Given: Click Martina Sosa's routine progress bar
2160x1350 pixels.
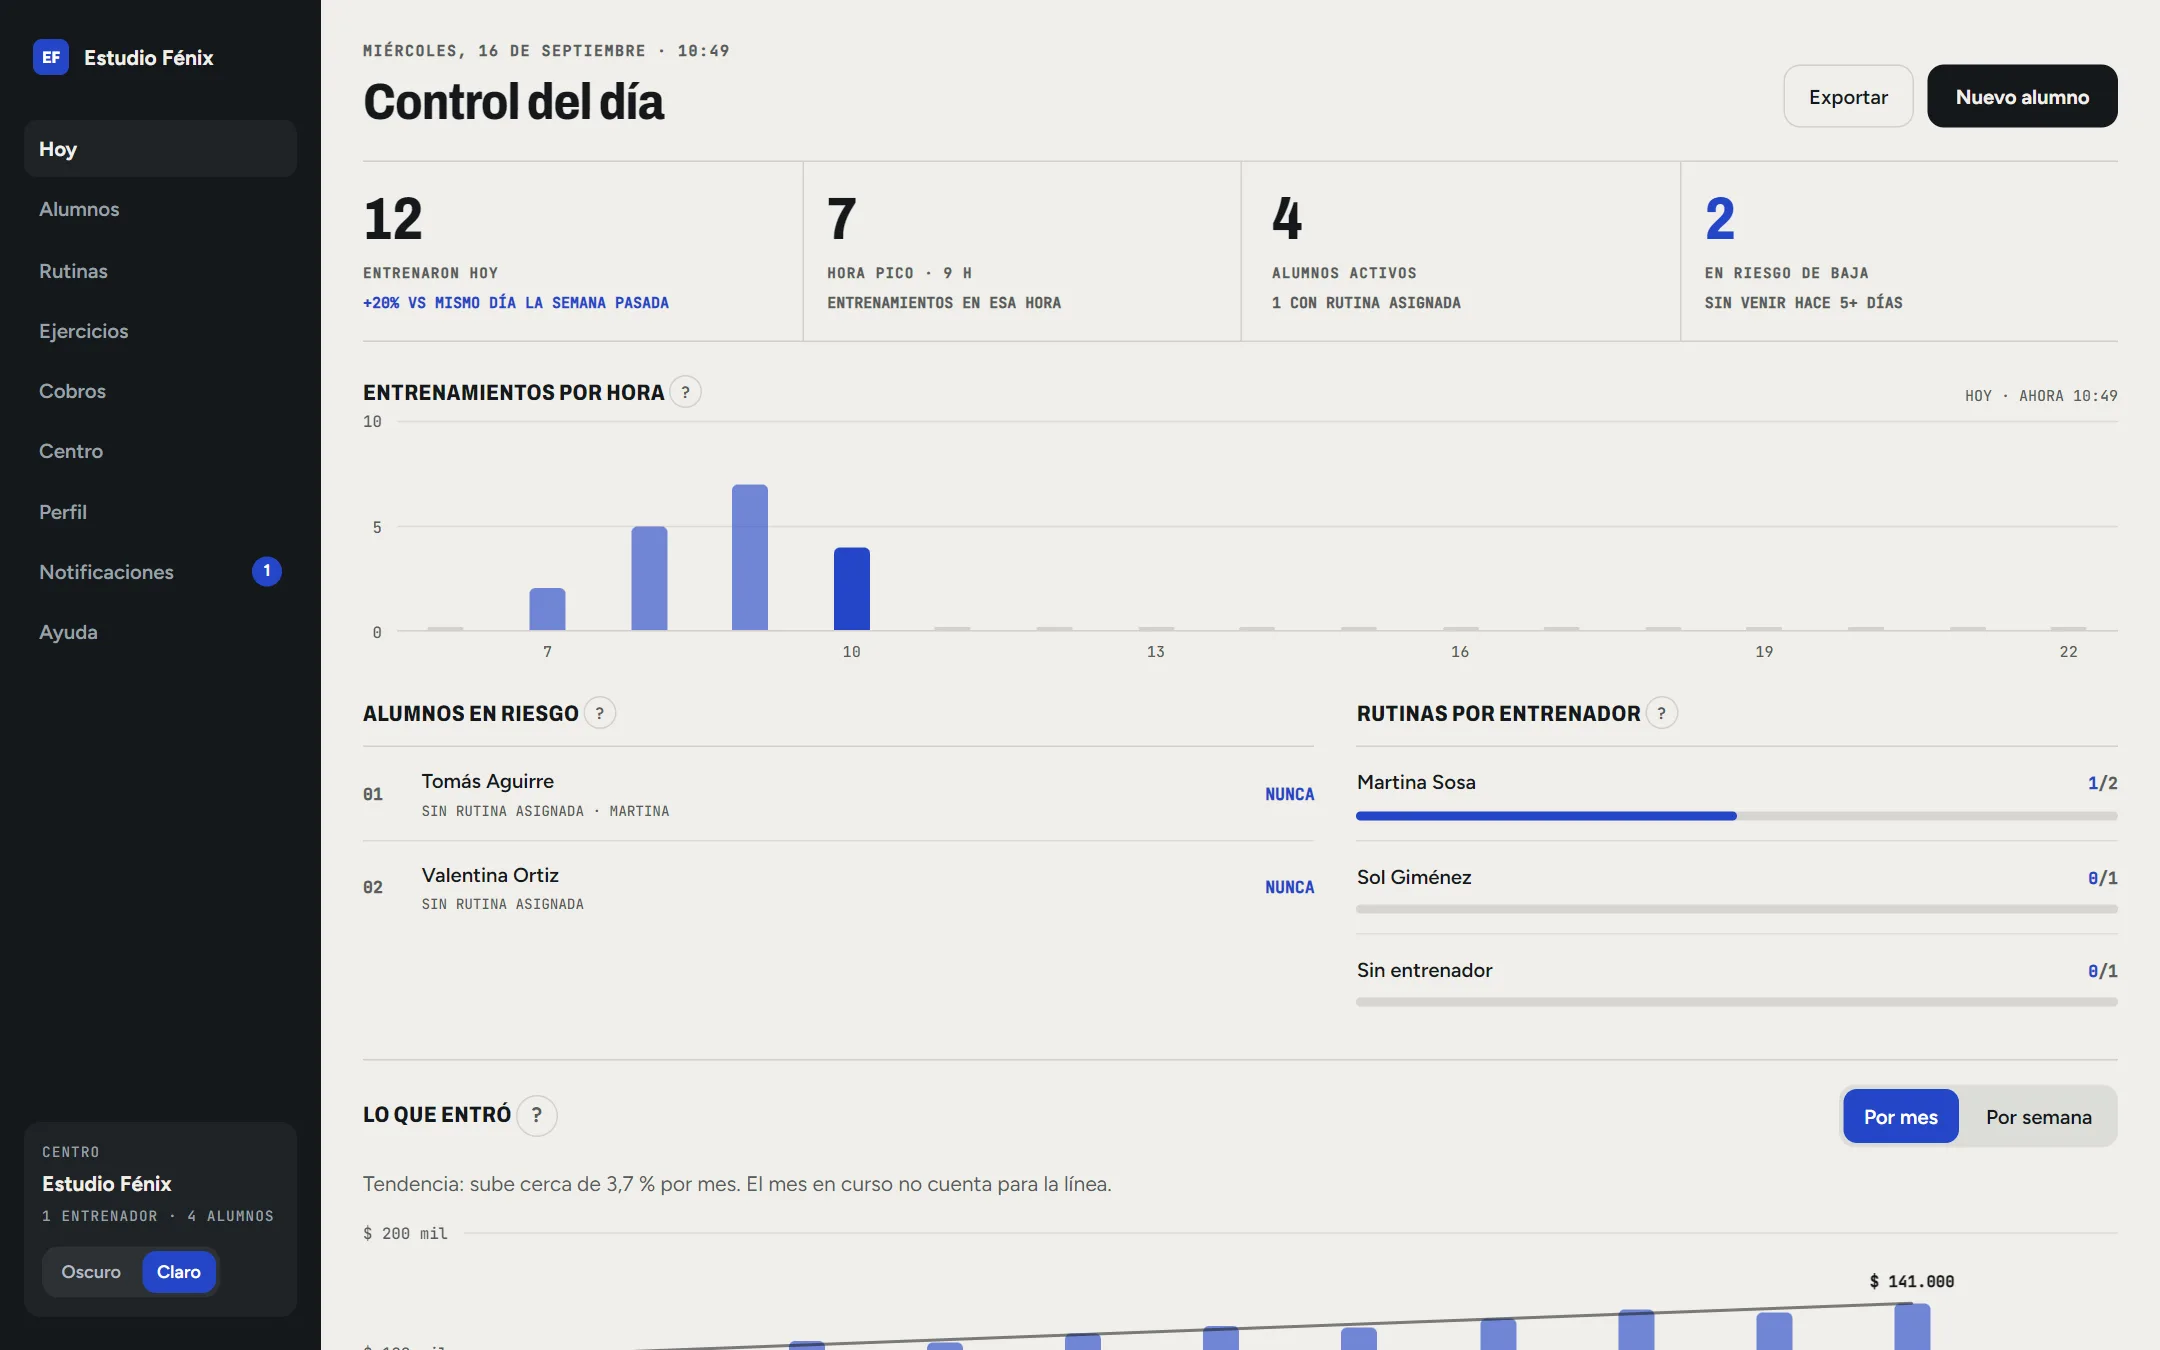Looking at the screenshot, I should (1737, 816).
